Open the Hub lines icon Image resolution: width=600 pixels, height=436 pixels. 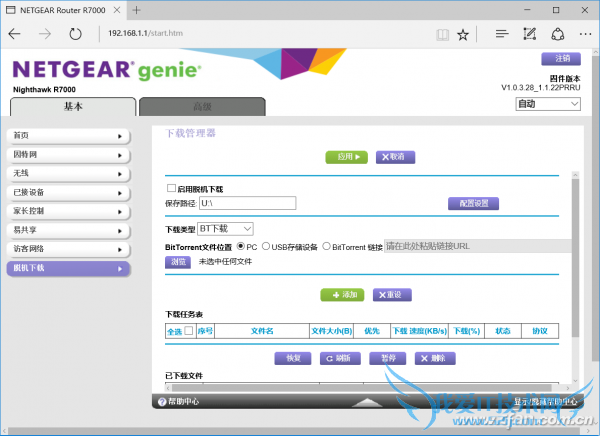tap(502, 34)
